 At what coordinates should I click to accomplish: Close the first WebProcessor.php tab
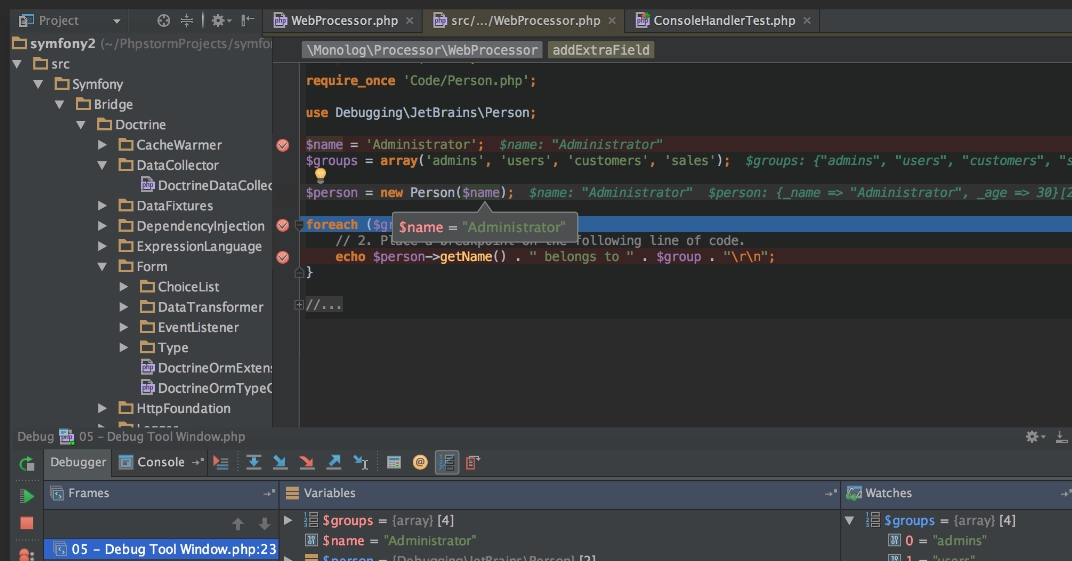click(410, 20)
